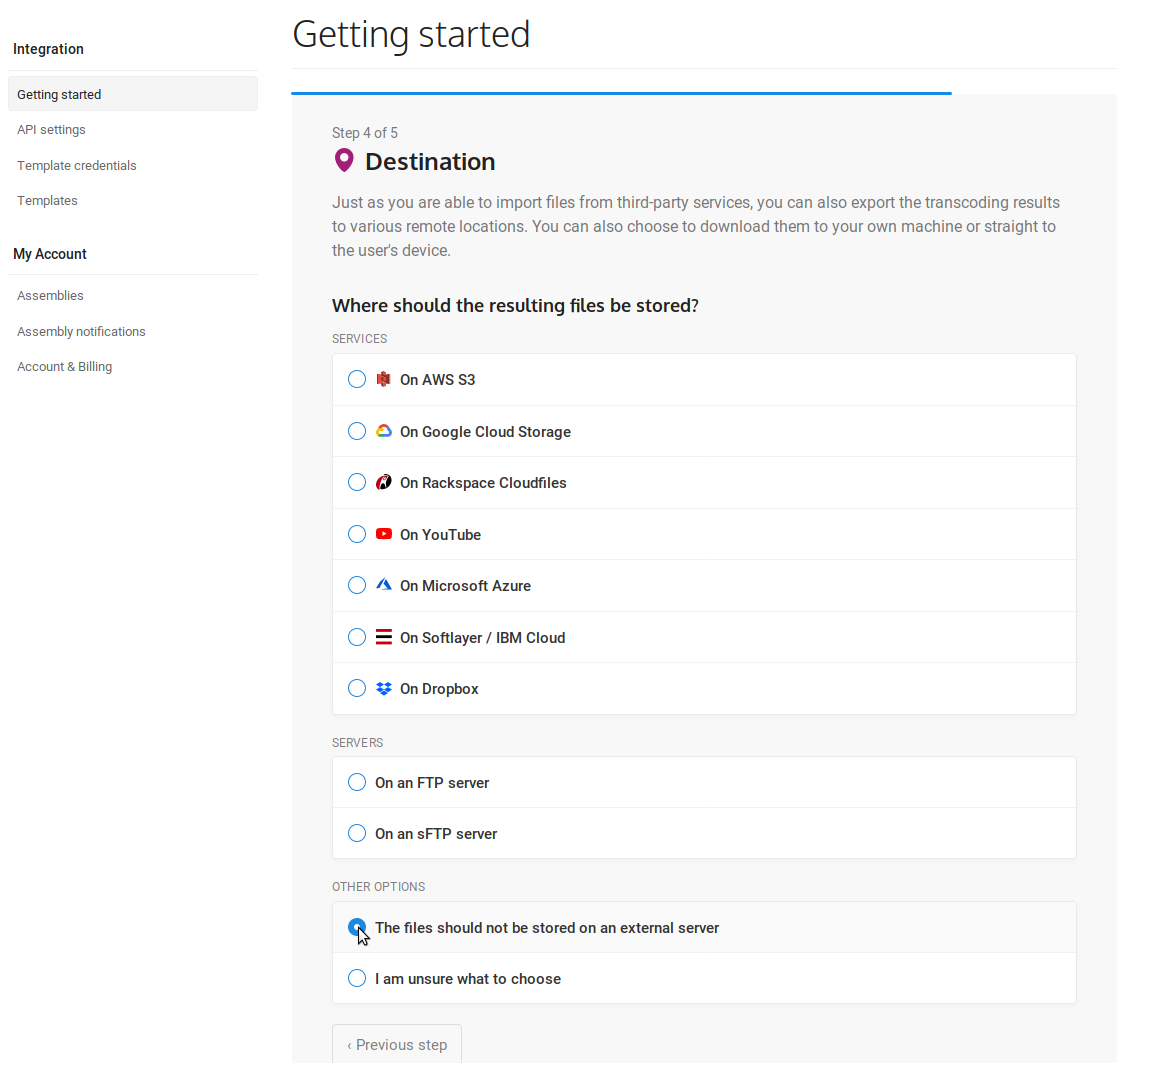View Assembly notifications page

[81, 332]
